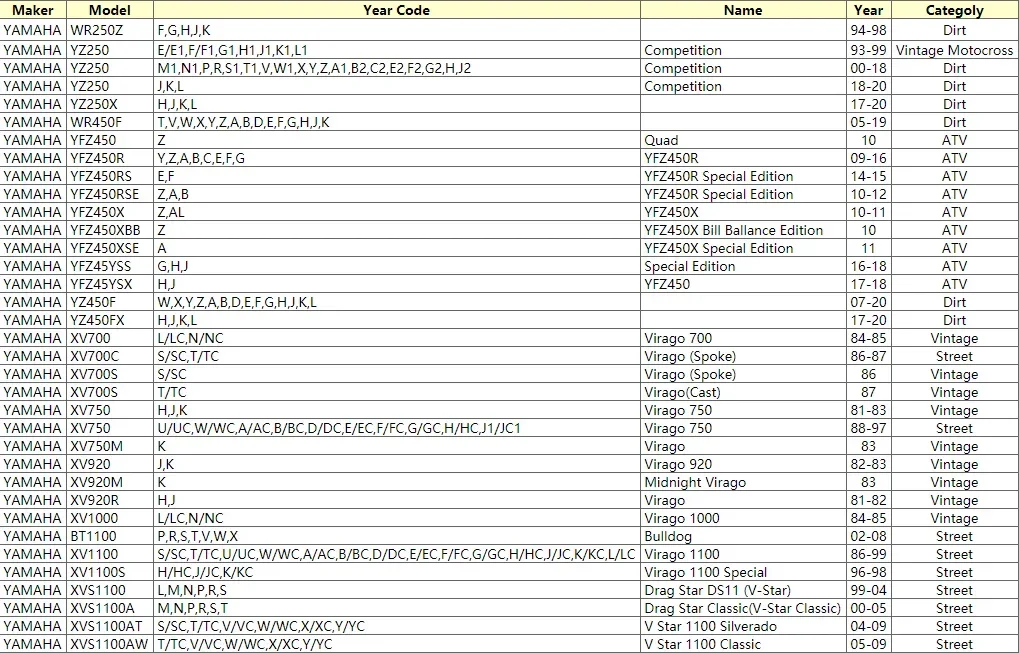The height and width of the screenshot is (653, 1019).
Task: Select the XV750M model cell
Action: pos(110,446)
